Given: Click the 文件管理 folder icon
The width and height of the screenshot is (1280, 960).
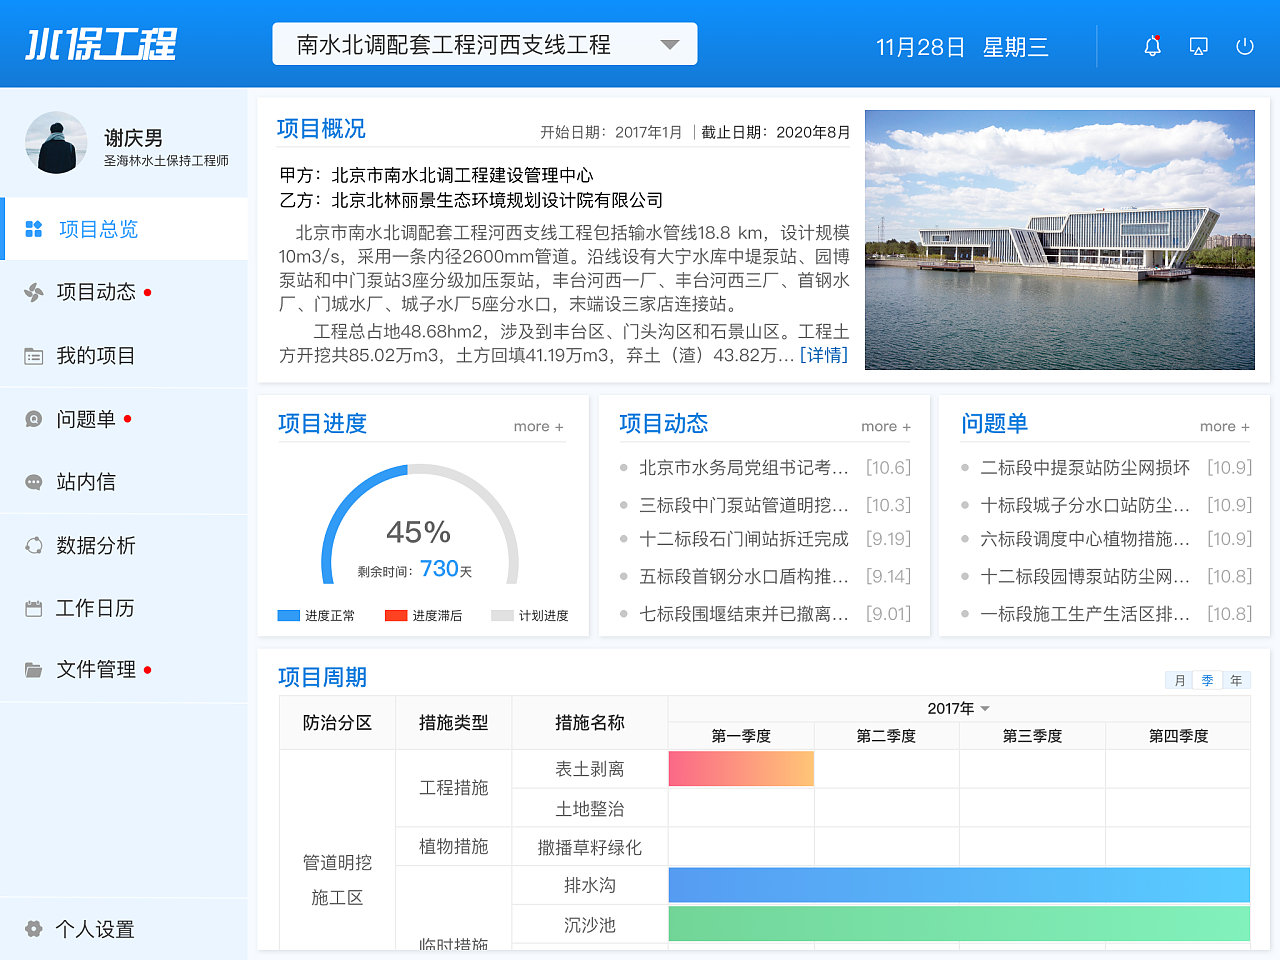Looking at the screenshot, I should pos(33,670).
